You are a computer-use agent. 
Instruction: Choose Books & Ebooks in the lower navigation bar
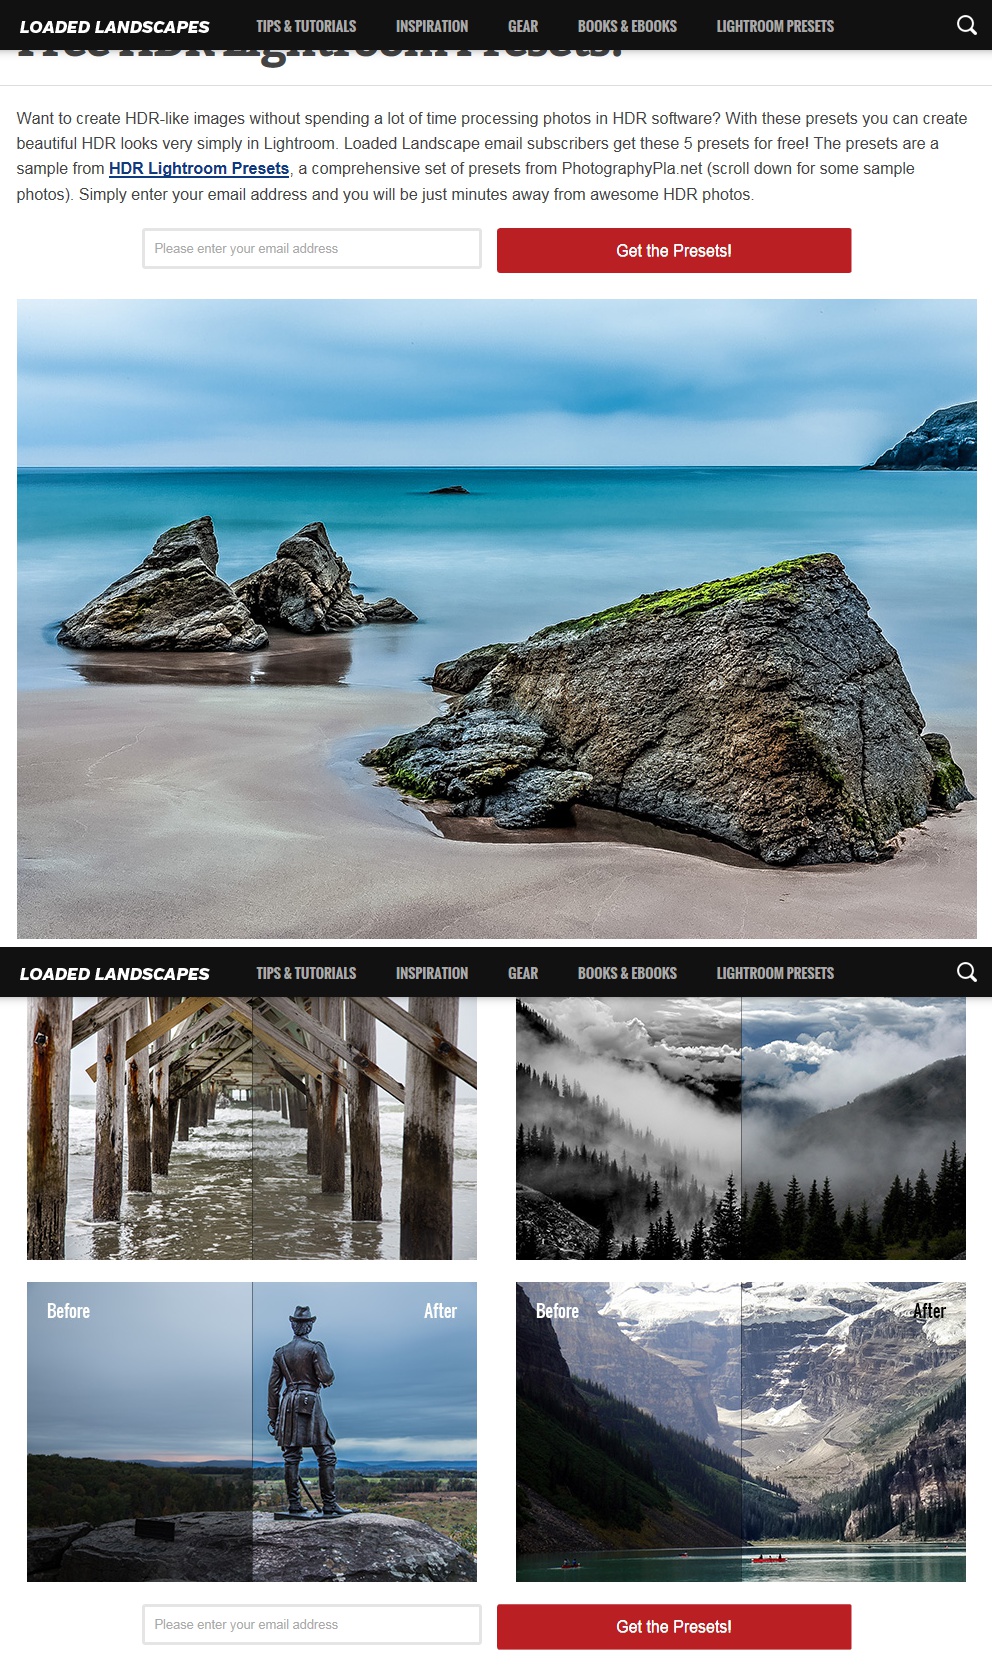627,973
